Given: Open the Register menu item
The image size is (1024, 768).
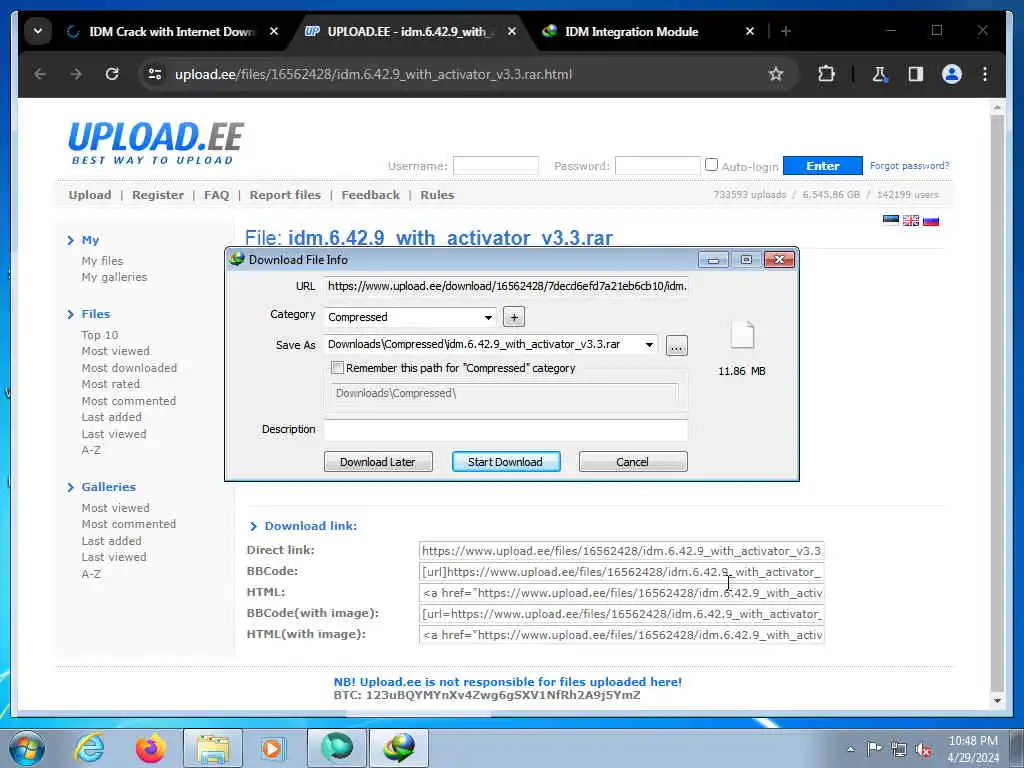Looking at the screenshot, I should [158, 195].
